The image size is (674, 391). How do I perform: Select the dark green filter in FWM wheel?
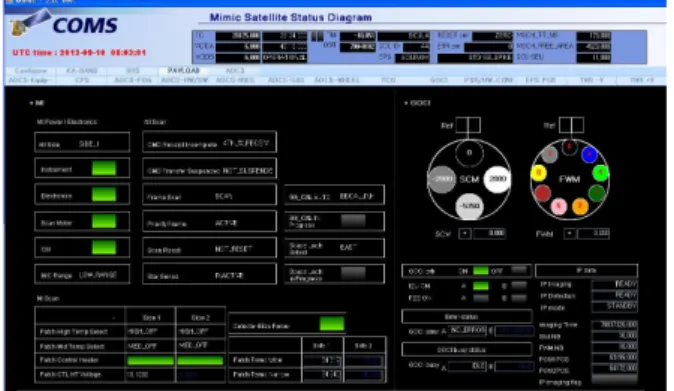tap(597, 193)
